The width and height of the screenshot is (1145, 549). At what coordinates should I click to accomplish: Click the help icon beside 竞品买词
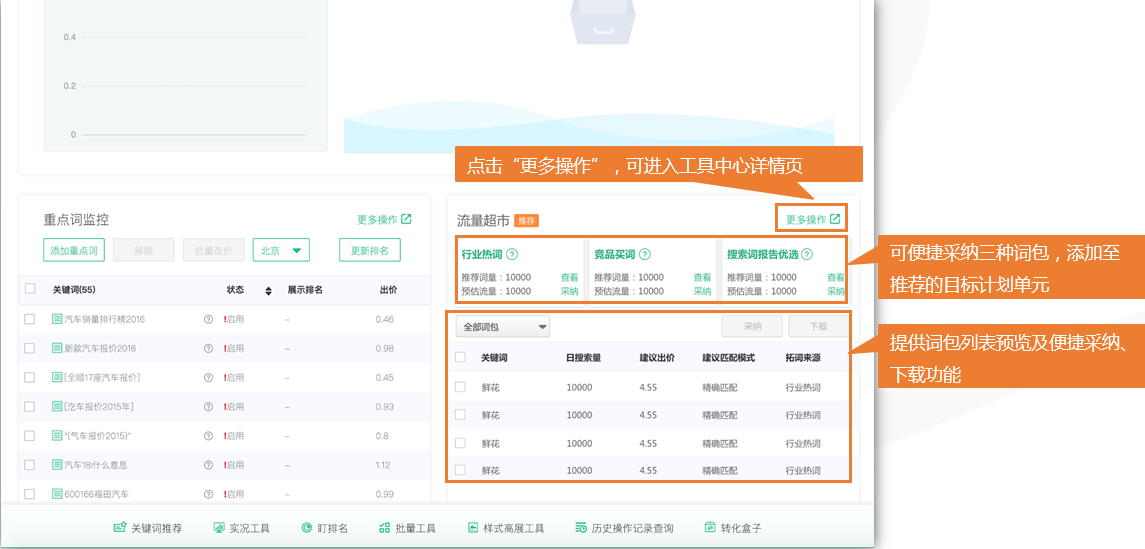coord(645,255)
